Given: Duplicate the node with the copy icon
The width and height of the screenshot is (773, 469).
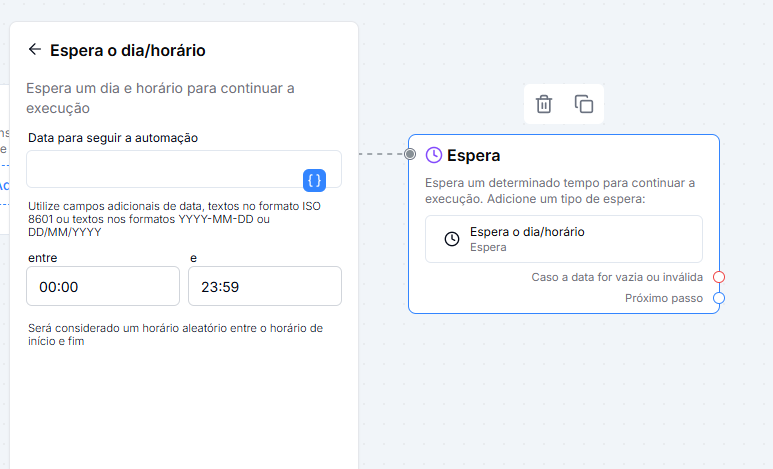Looking at the screenshot, I should (584, 104).
